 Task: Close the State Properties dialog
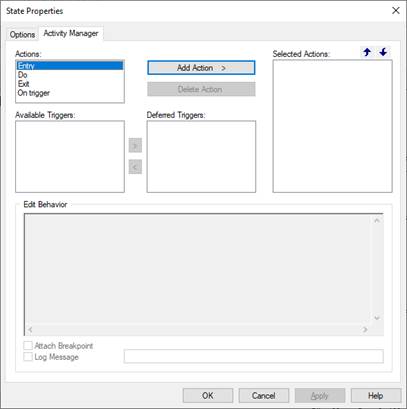click(396, 11)
